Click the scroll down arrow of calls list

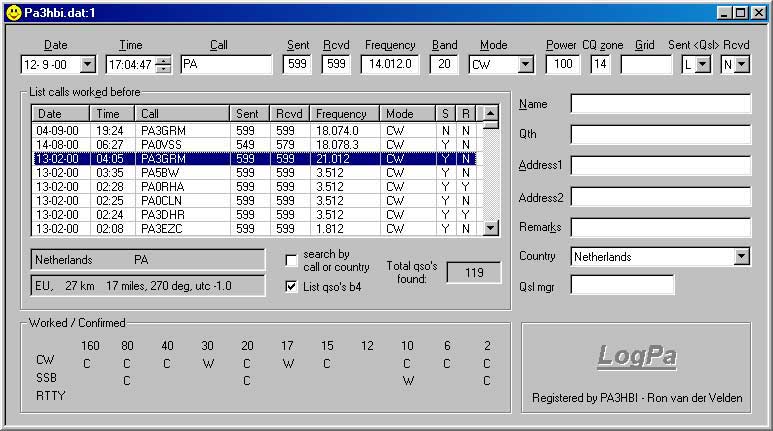(491, 228)
